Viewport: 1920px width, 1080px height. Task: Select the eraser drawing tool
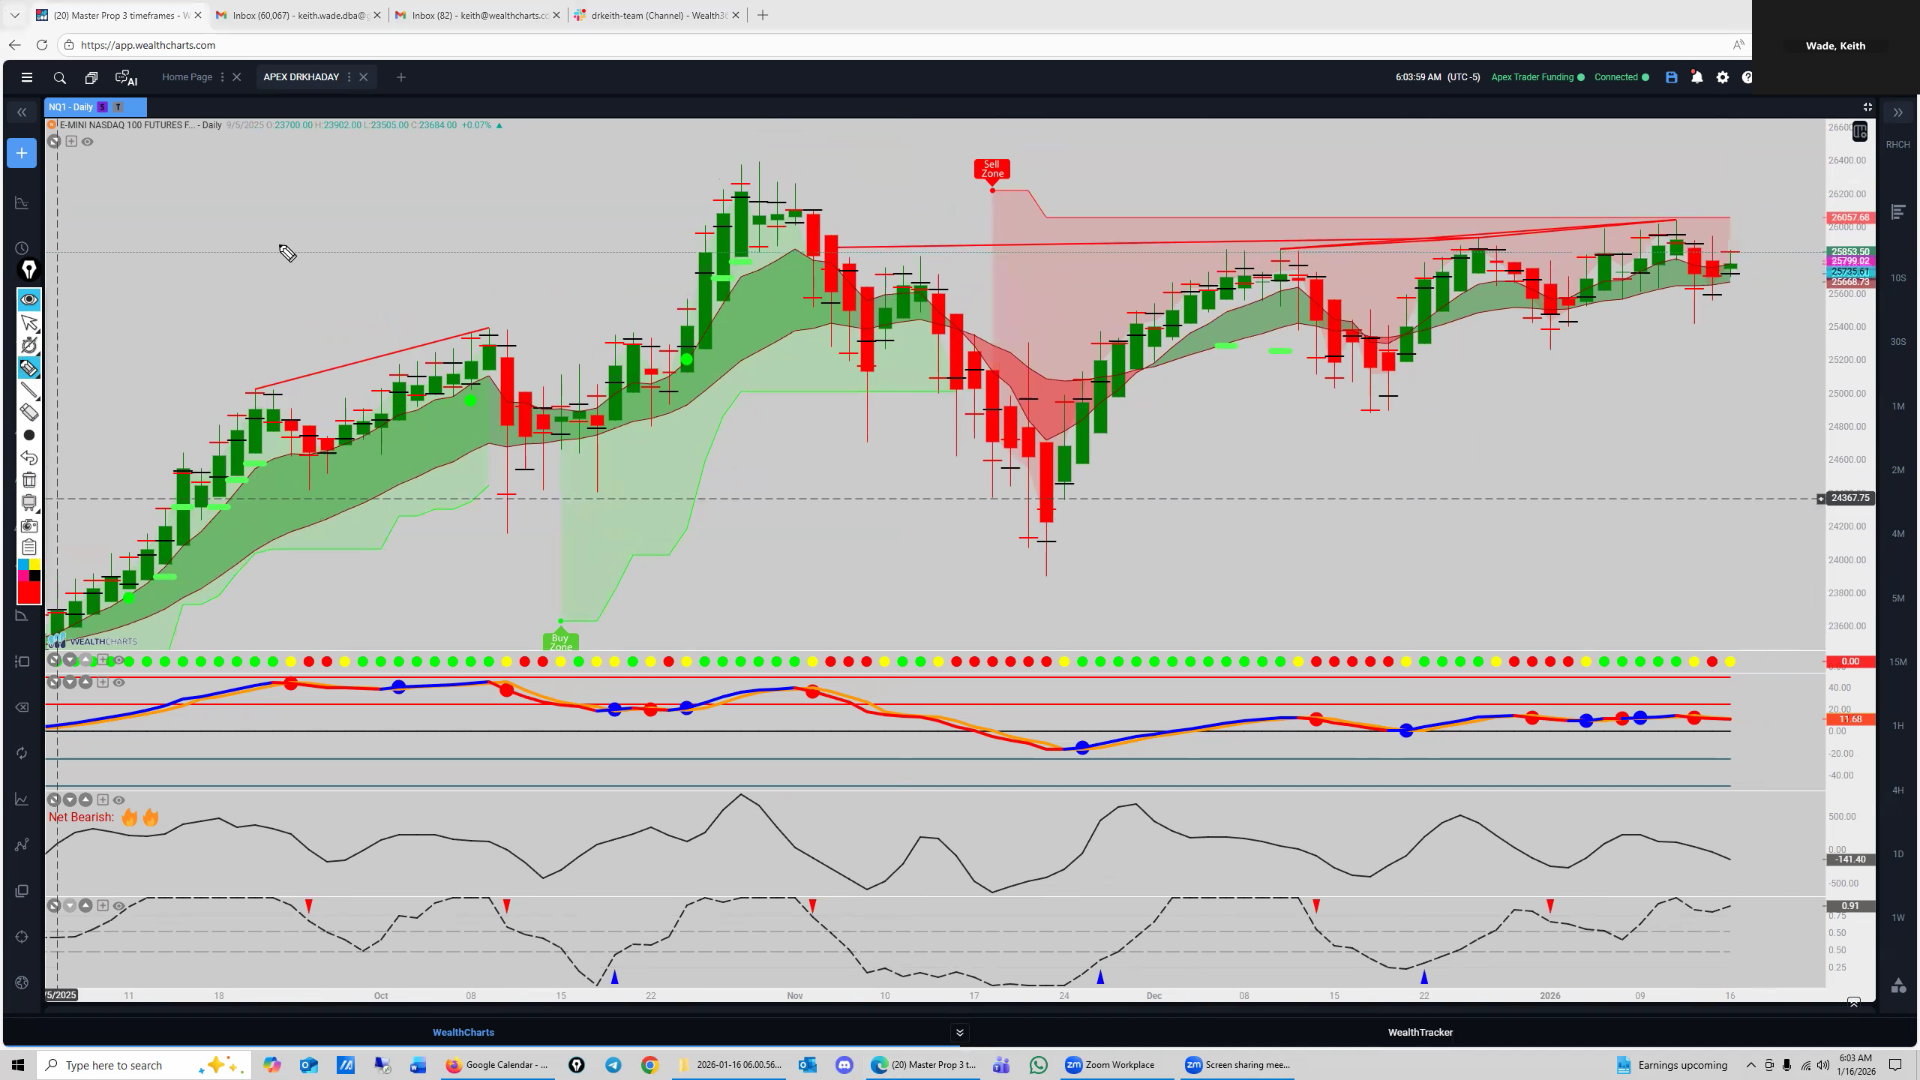click(x=29, y=412)
